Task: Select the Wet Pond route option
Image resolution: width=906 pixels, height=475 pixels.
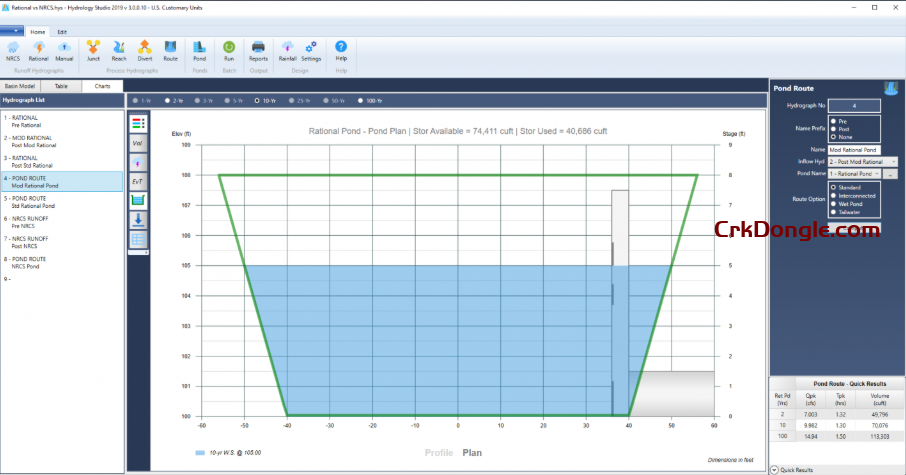Action: tap(834, 204)
